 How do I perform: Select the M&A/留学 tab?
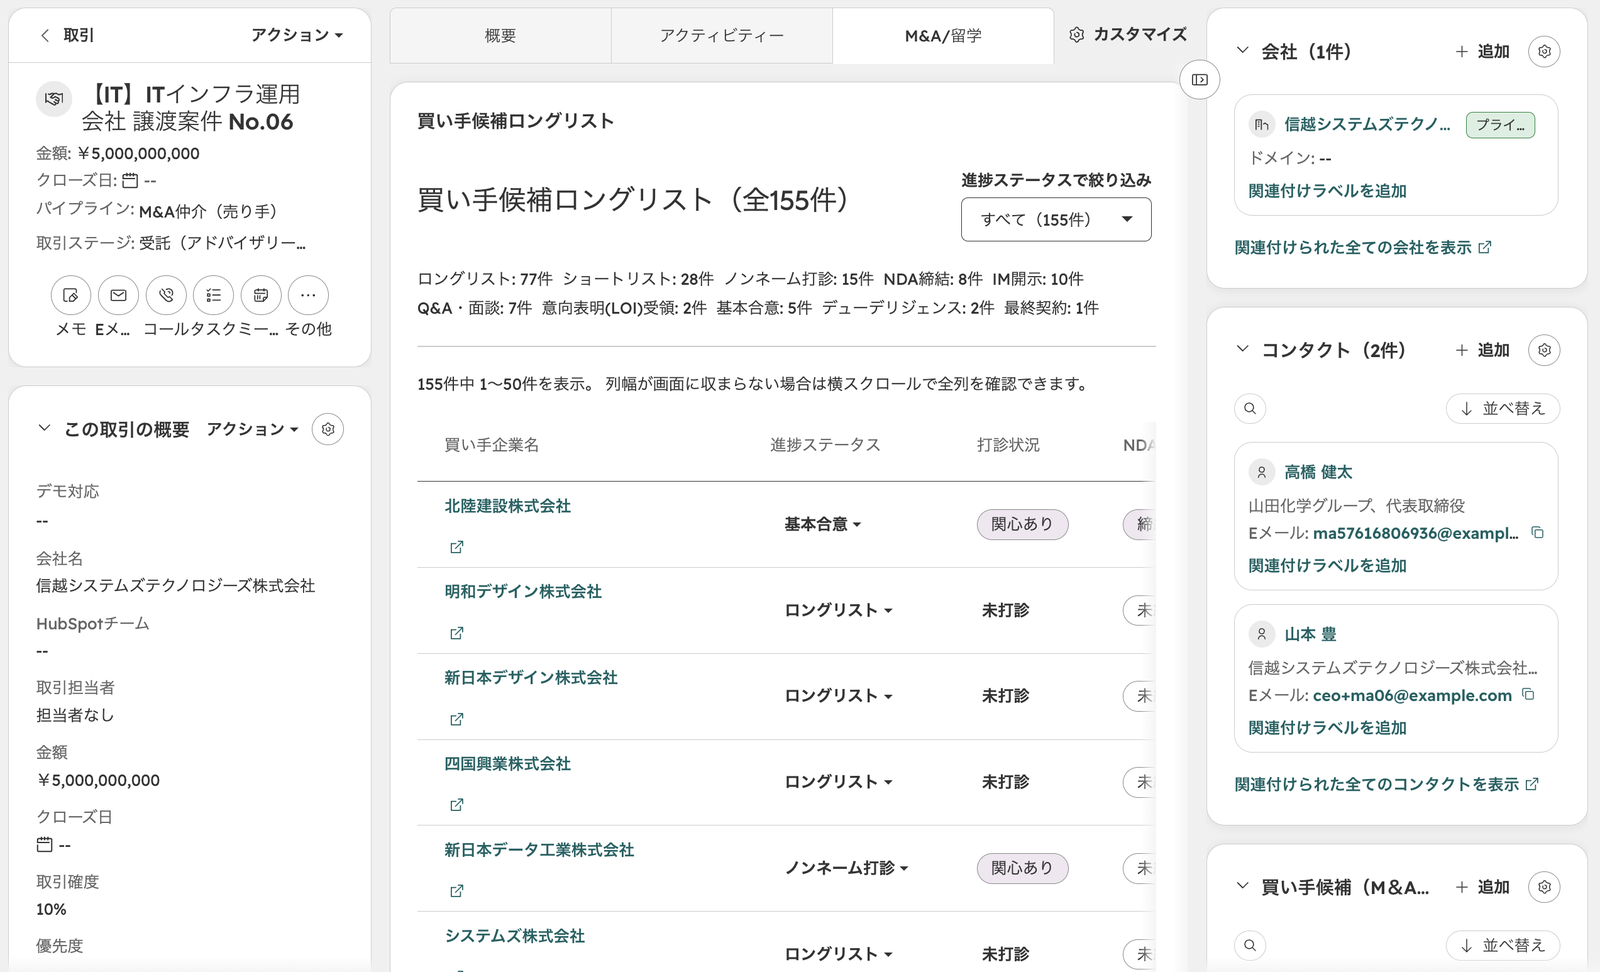(x=943, y=36)
